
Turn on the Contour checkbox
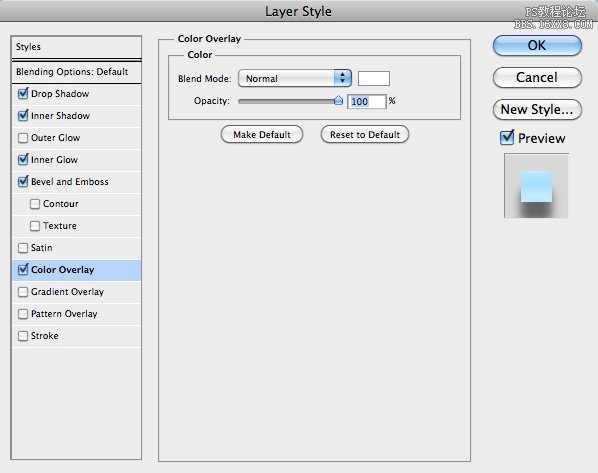[35, 204]
